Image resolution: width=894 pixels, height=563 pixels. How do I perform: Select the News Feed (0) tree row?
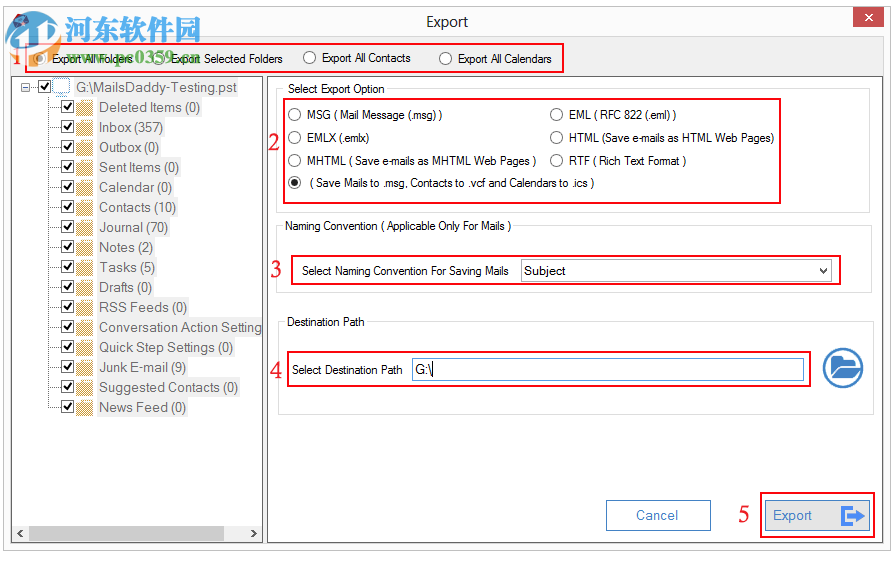coord(143,407)
